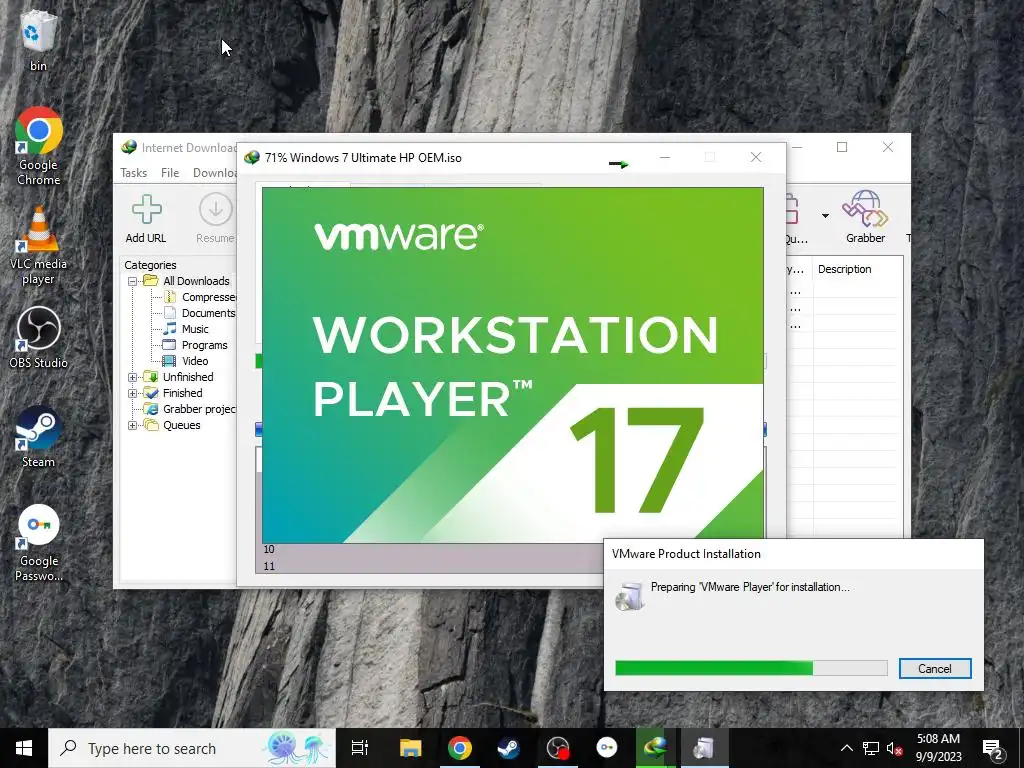The image size is (1024, 768).
Task: Open Task View on the taskbar
Action: click(x=360, y=748)
